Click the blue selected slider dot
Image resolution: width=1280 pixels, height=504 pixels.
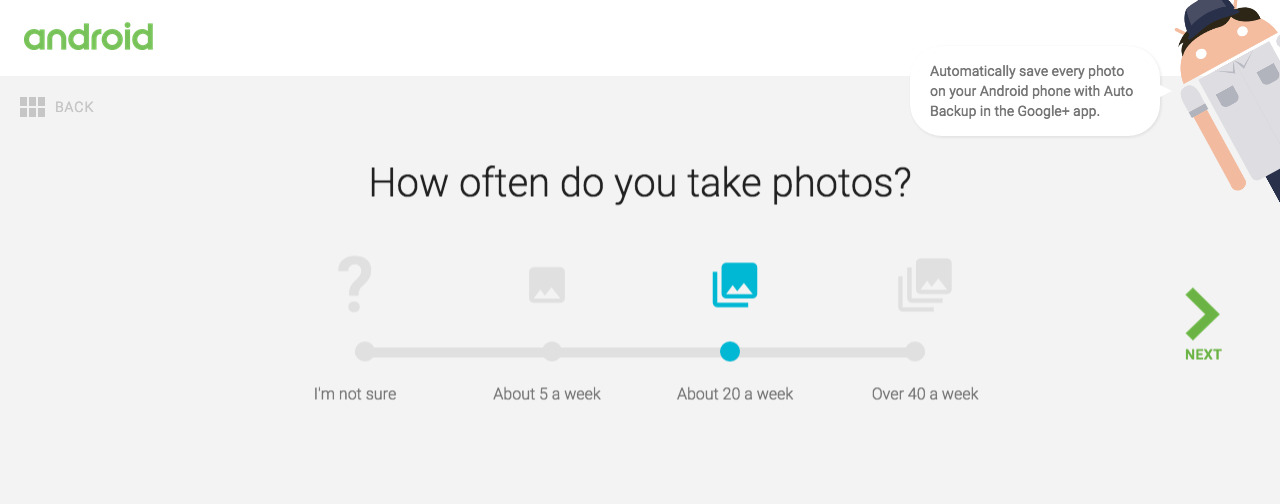click(730, 352)
